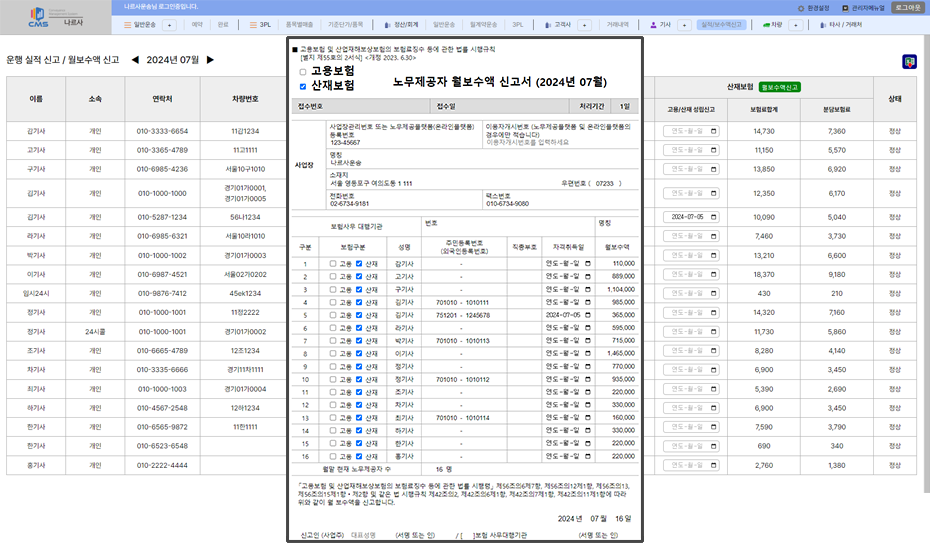Viewport: 930px width, 550px height.
Task: Open calendar icon in table row with 18,370
Action: [x=714, y=274]
